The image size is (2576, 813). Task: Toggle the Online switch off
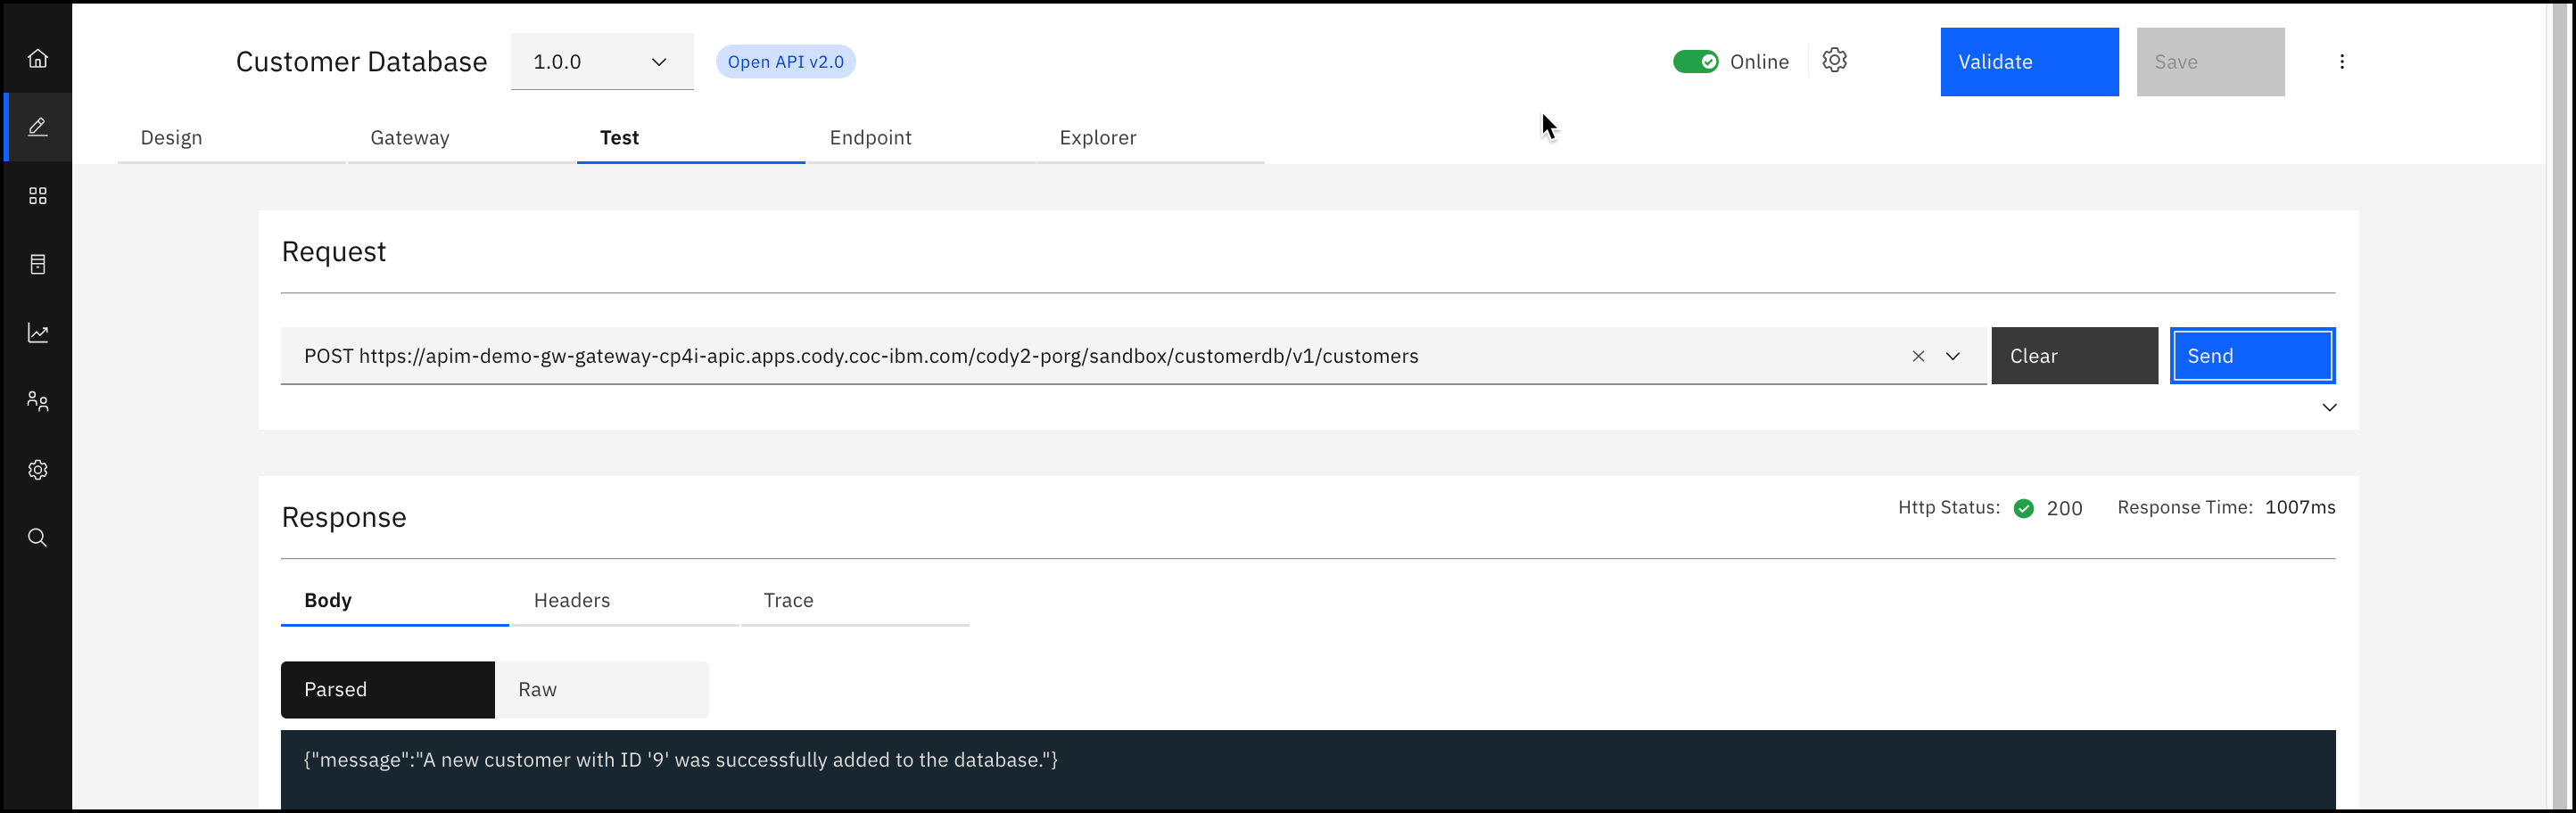[1695, 62]
